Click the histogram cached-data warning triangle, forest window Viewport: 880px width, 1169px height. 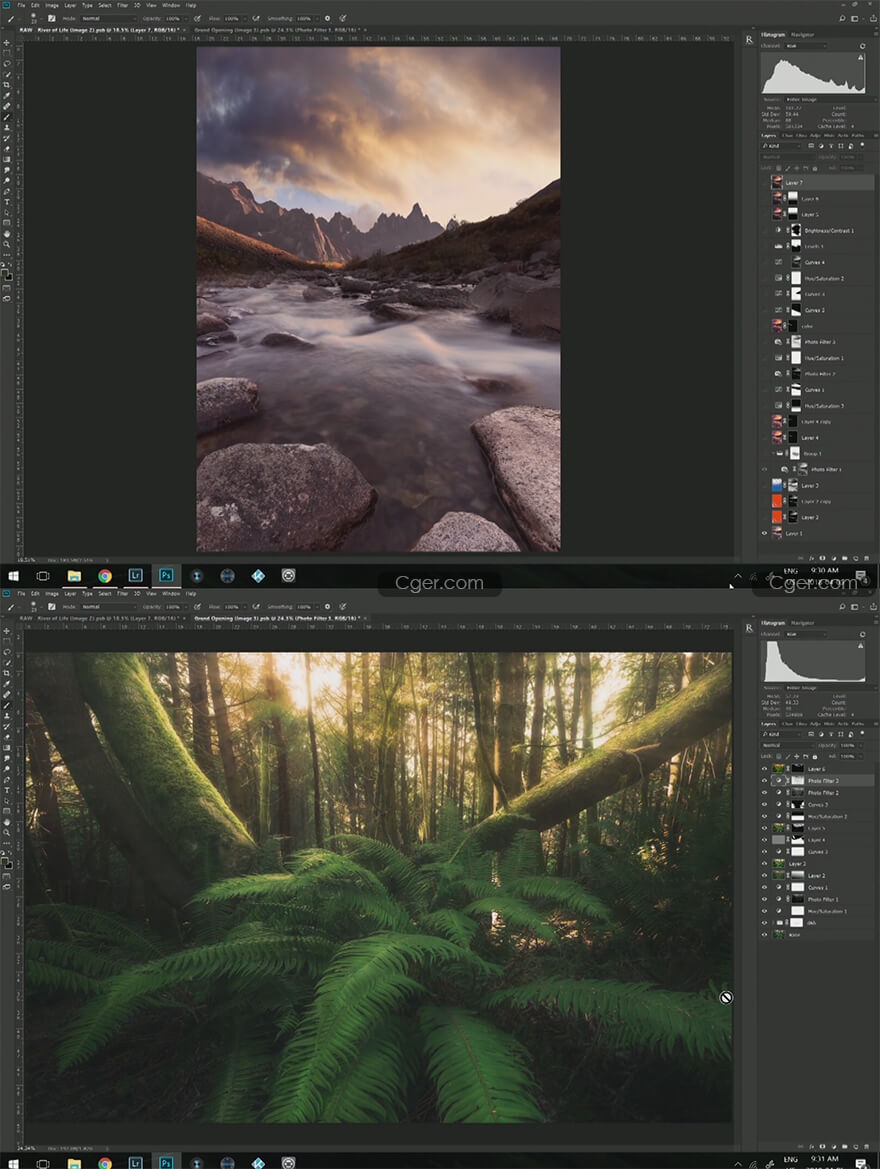point(861,646)
